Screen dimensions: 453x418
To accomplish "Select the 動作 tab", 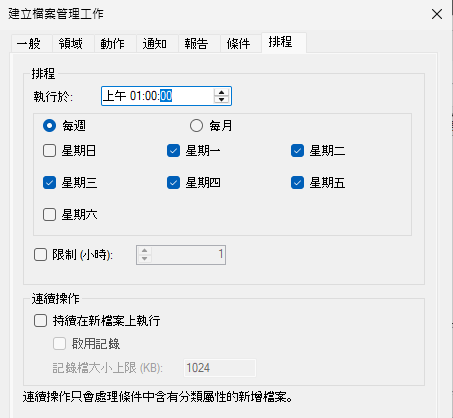I will point(115,44).
